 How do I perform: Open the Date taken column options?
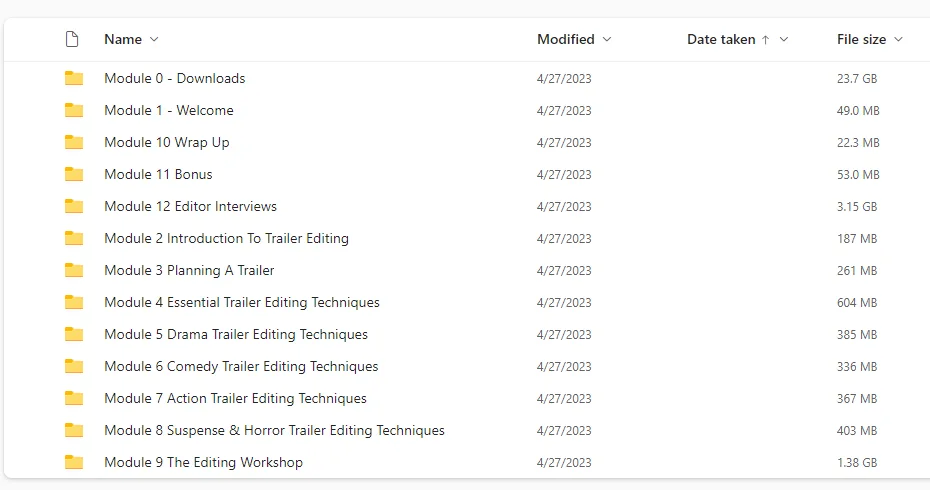point(784,40)
